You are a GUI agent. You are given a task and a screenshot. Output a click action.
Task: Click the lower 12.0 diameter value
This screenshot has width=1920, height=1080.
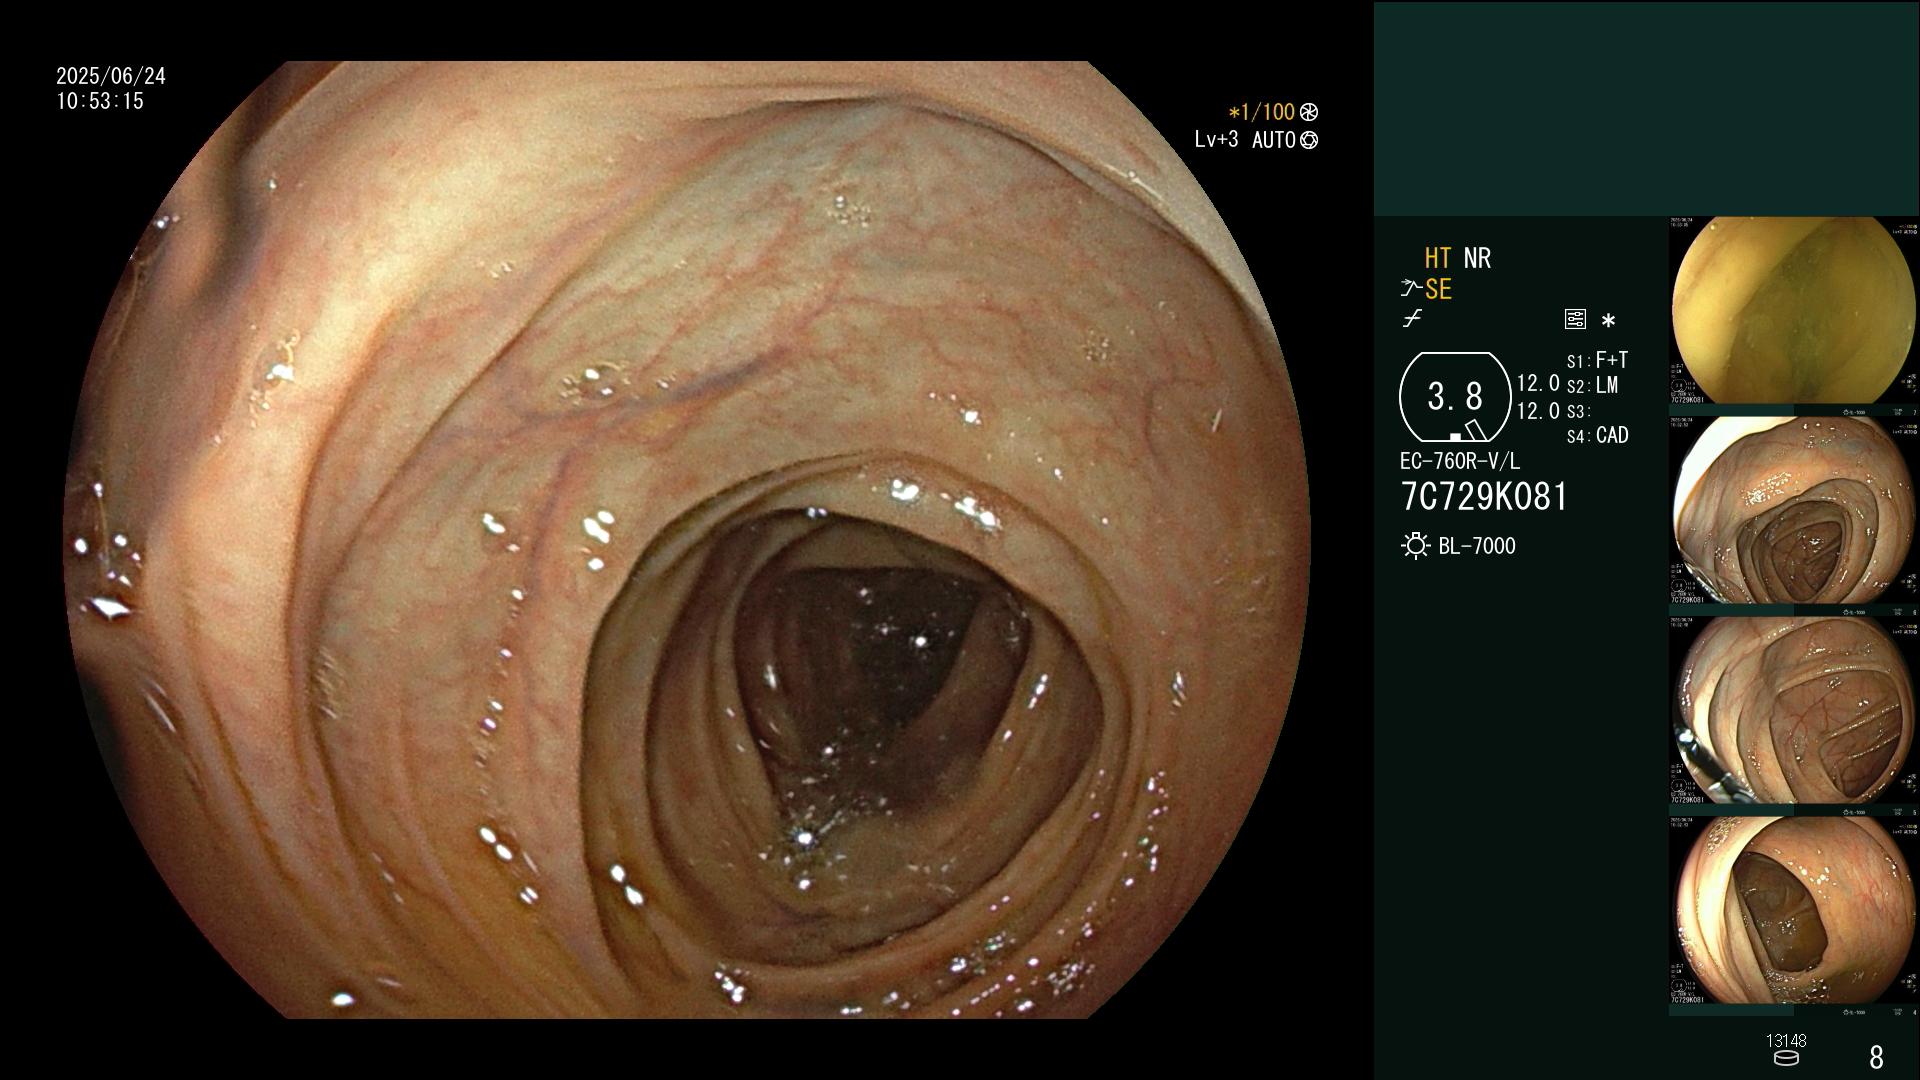[1538, 411]
